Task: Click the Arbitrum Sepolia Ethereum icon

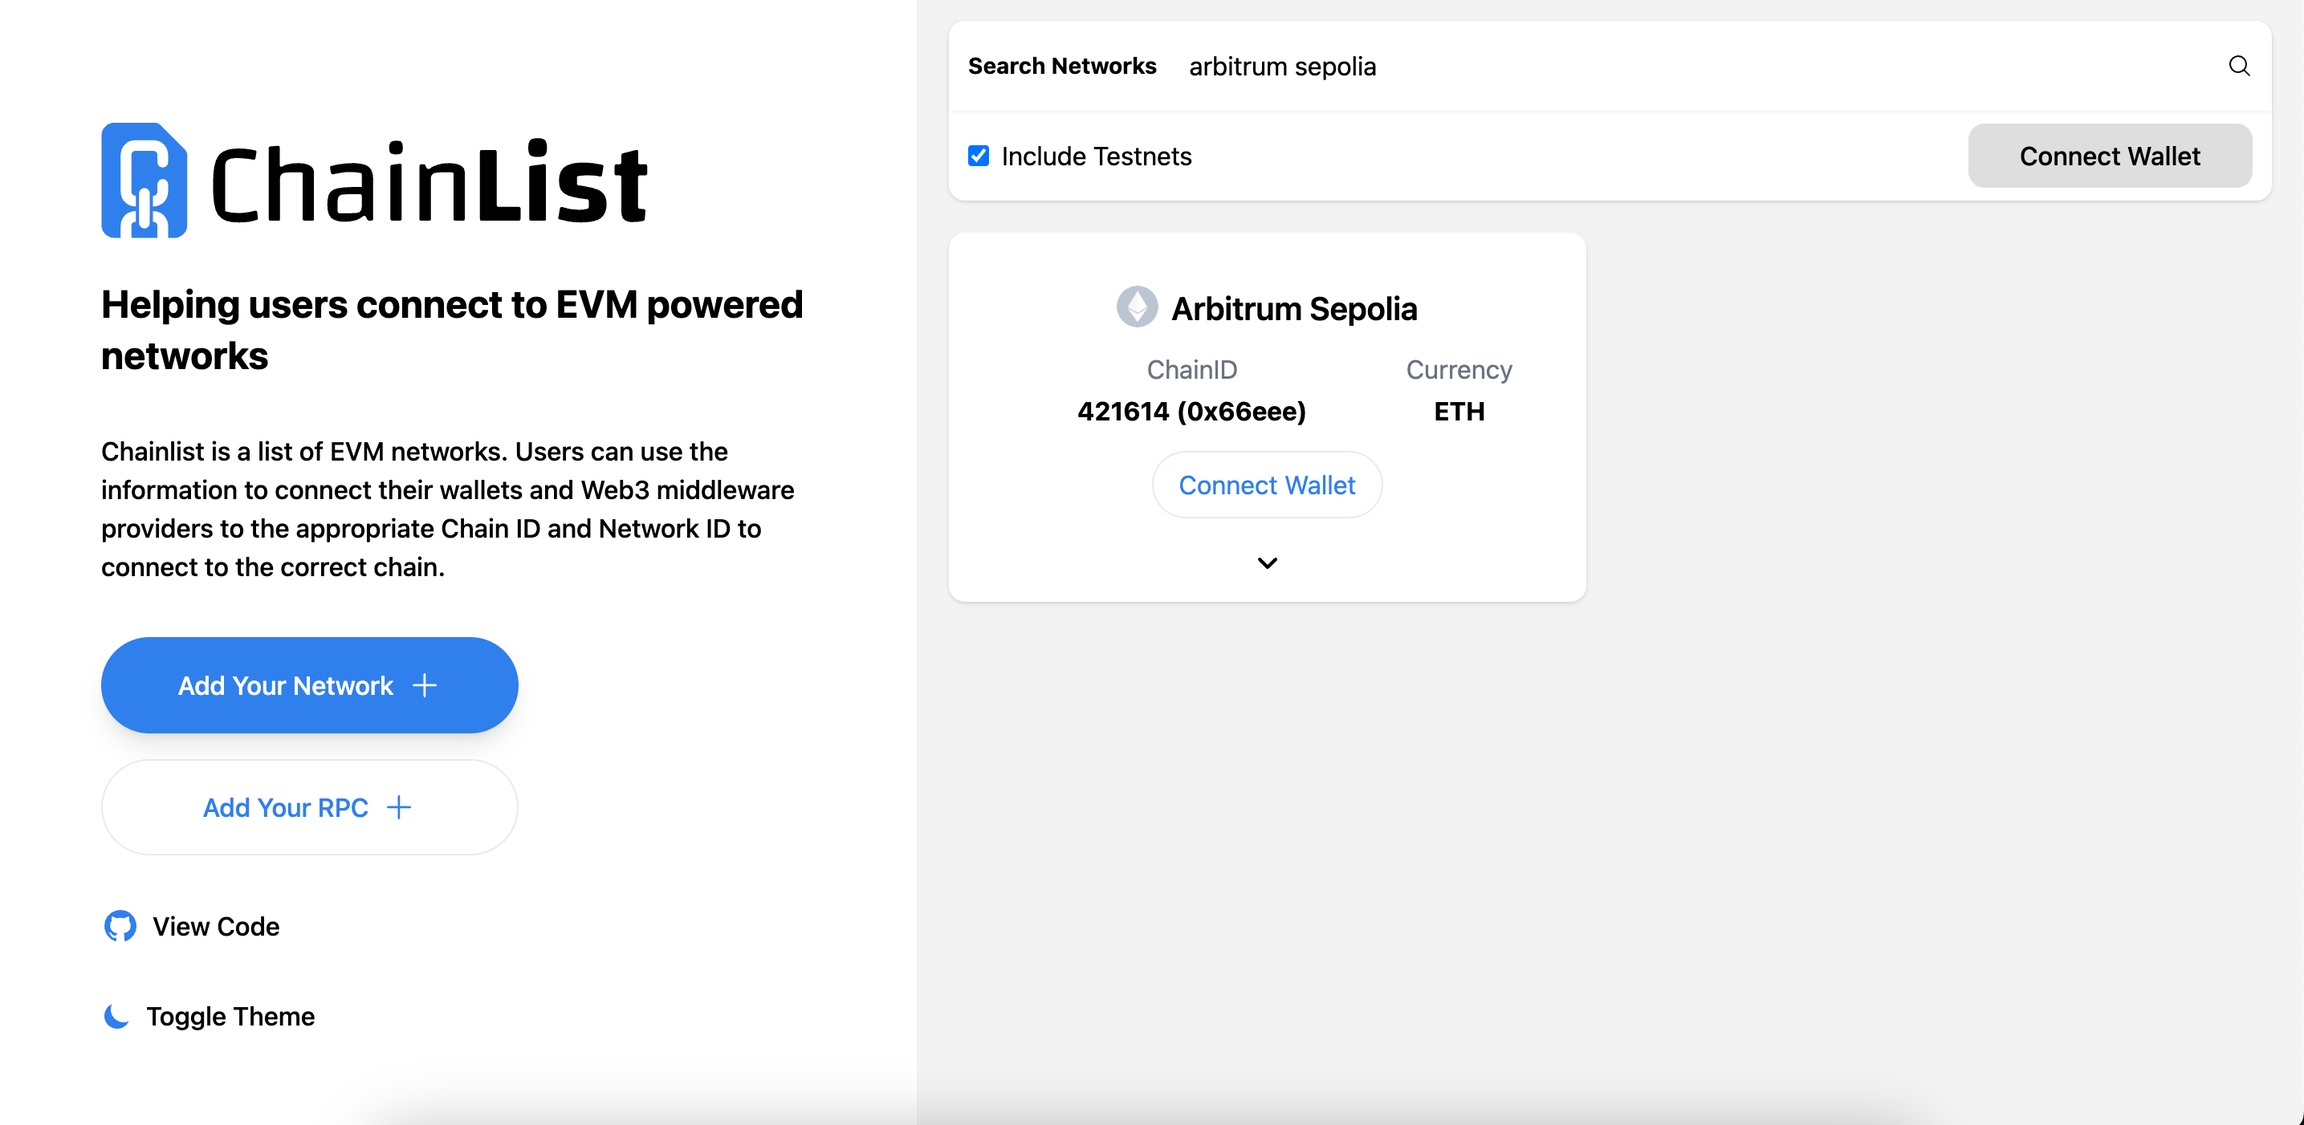Action: (x=1137, y=307)
